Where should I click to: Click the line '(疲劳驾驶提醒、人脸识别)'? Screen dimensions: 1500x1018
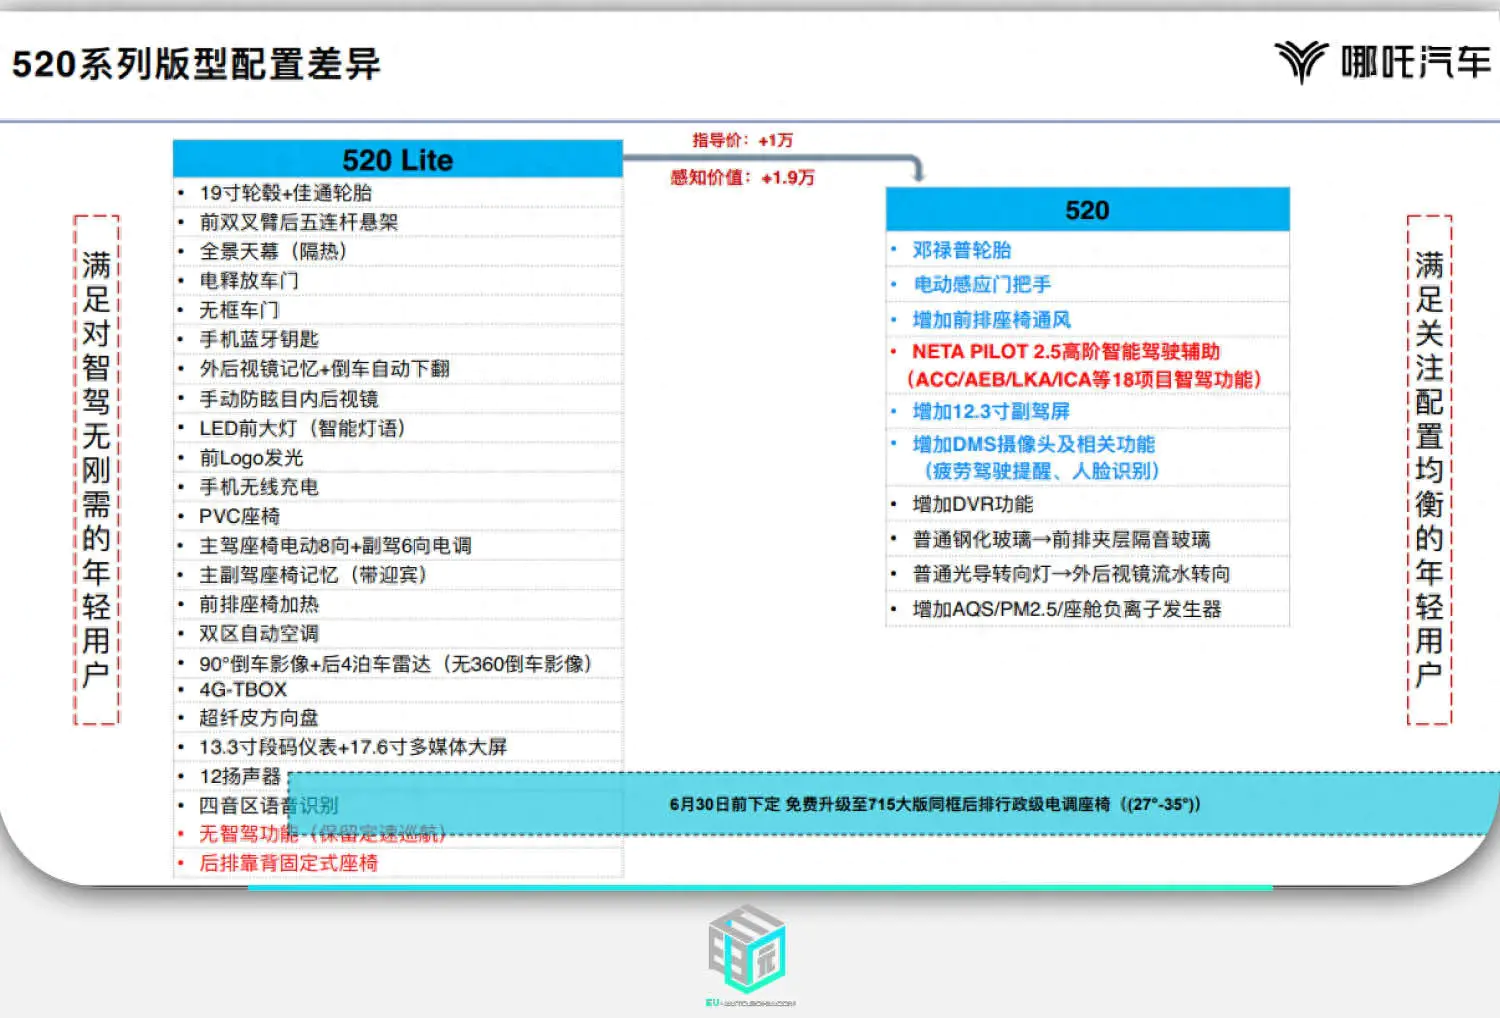click(x=1040, y=471)
